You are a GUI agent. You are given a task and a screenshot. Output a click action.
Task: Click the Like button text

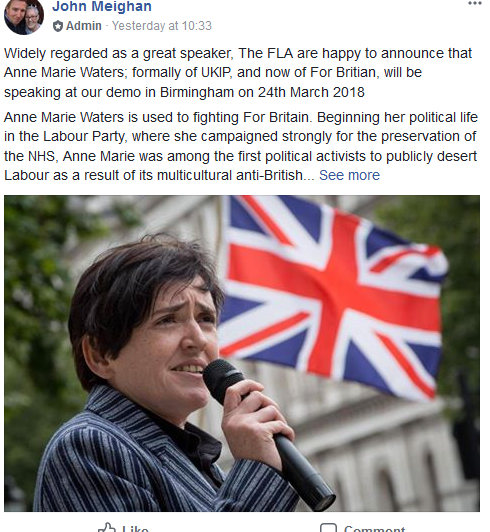pos(135,529)
